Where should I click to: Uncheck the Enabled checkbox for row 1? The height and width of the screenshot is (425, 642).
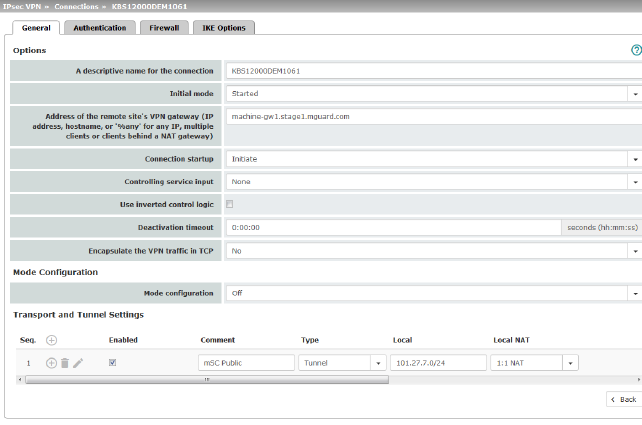(x=113, y=363)
